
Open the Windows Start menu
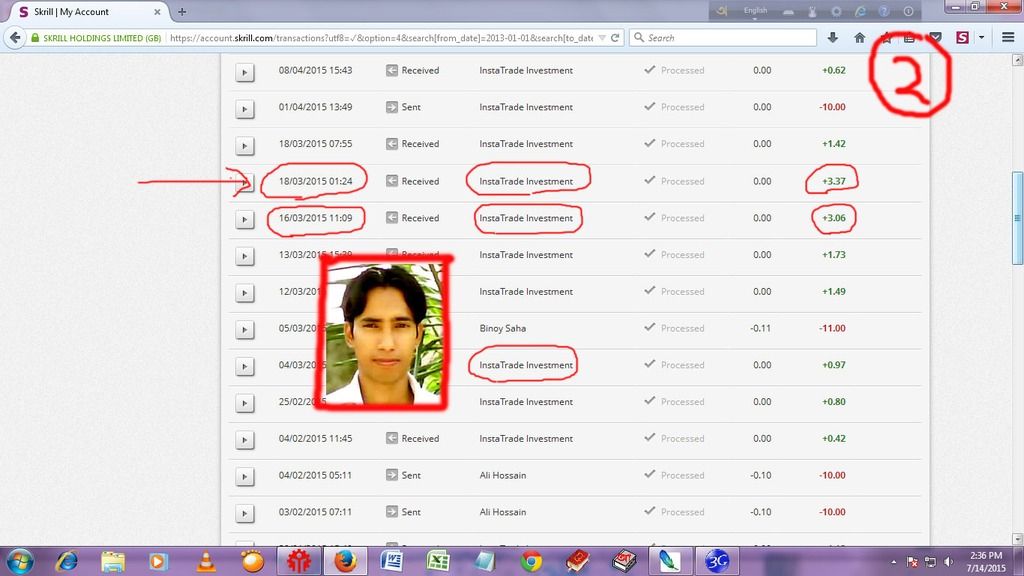pyautogui.click(x=20, y=561)
